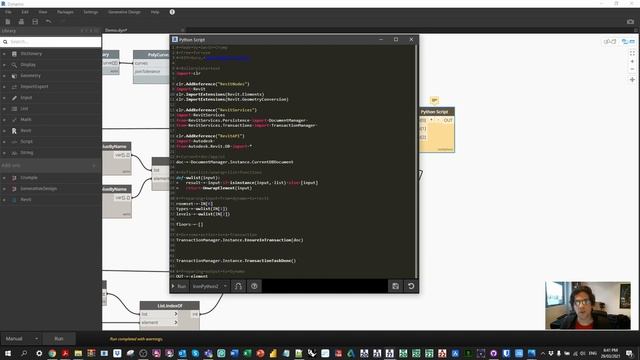Click the info icon next to Help
Screen dimensions: 640x360
172,12
